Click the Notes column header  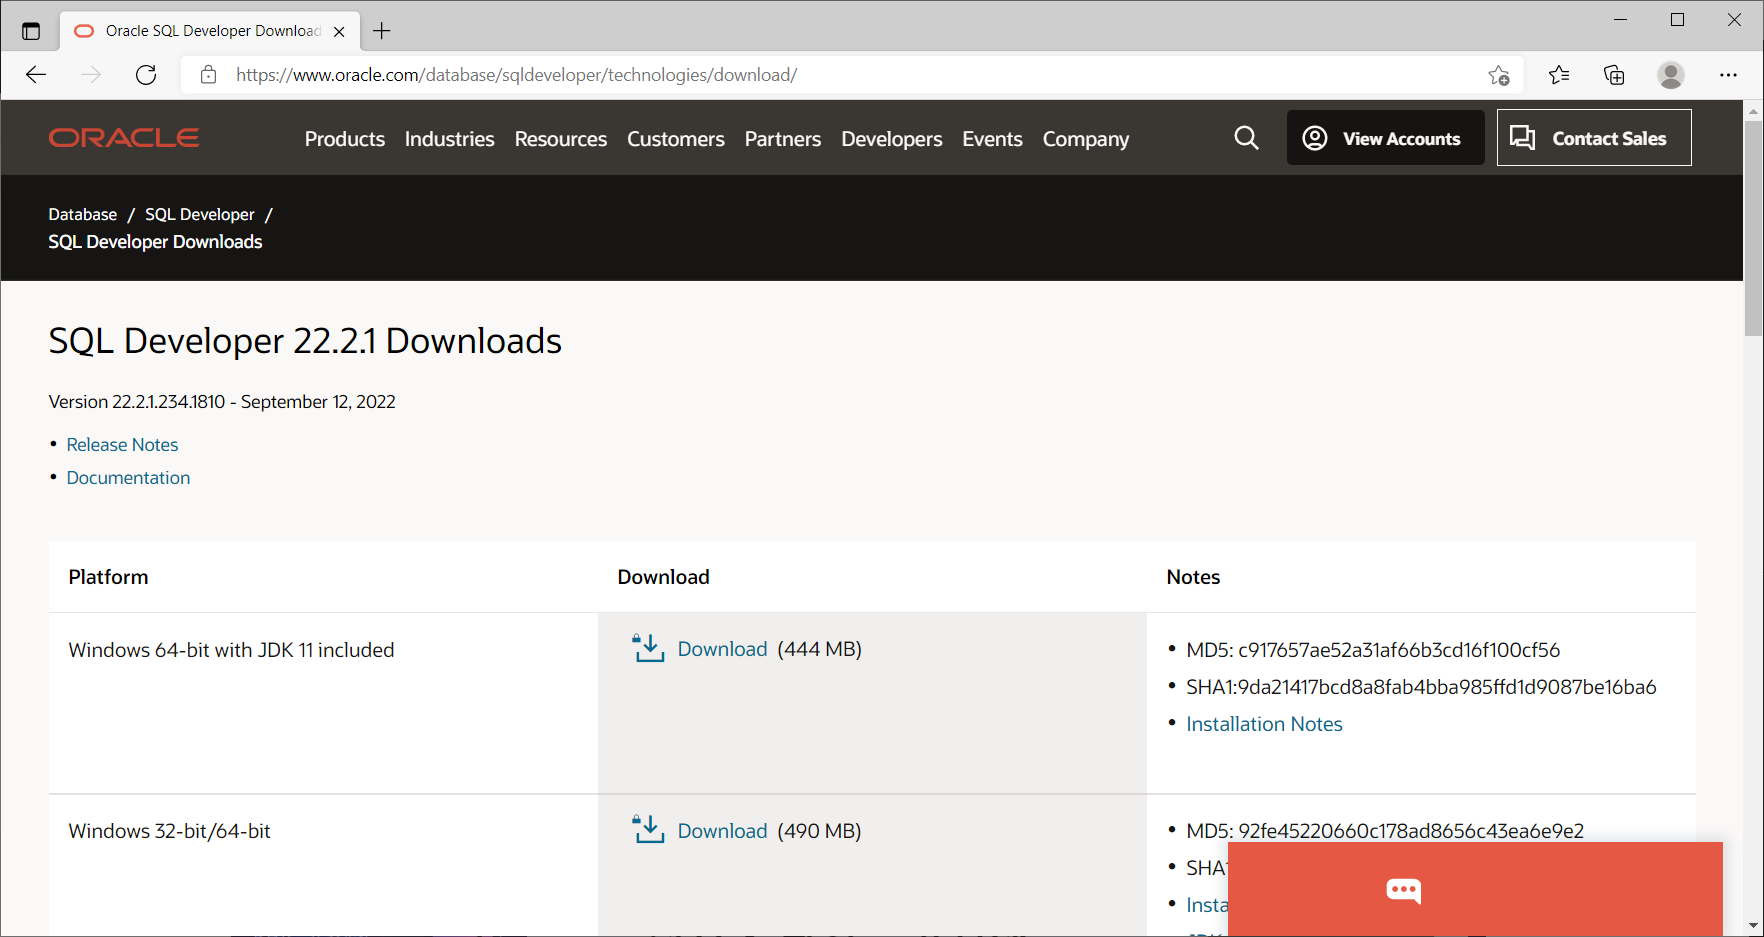[1193, 577]
